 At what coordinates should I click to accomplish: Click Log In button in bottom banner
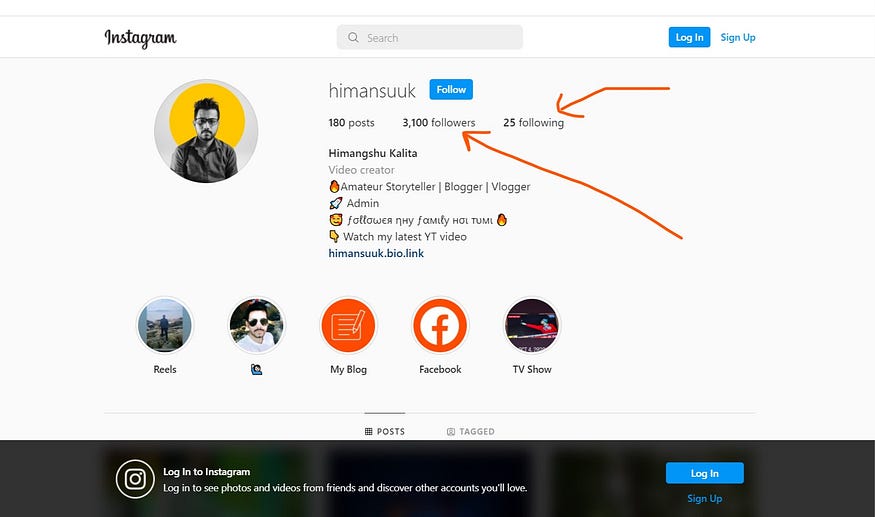[x=704, y=473]
